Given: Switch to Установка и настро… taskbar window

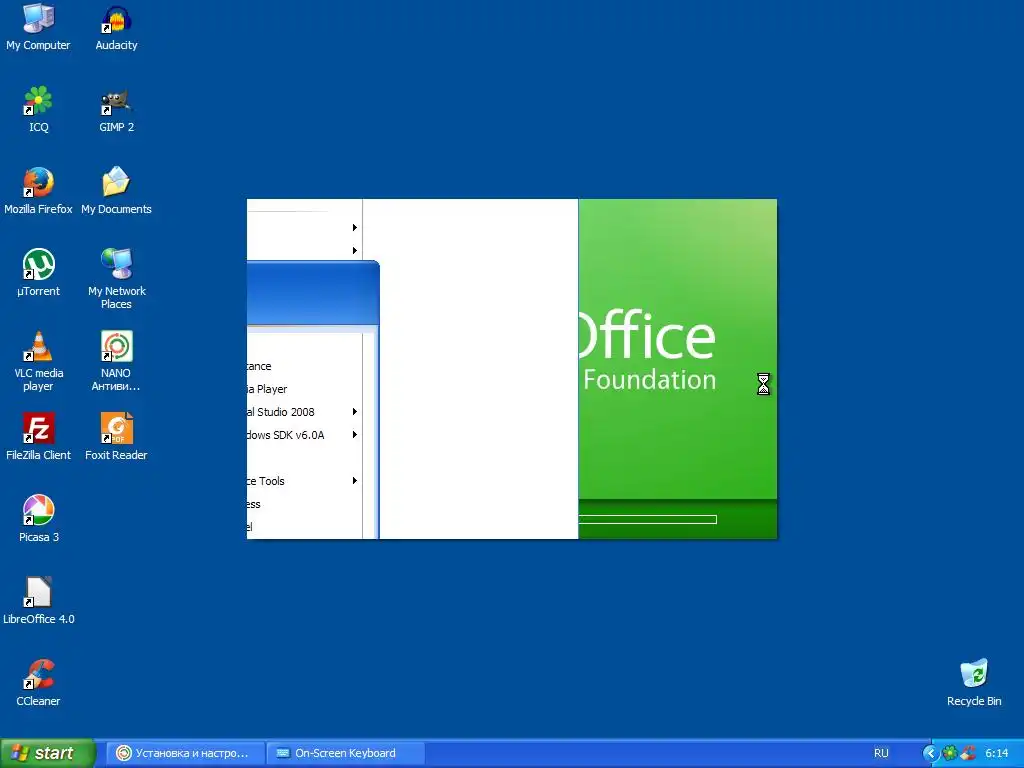Looking at the screenshot, I should [x=185, y=753].
